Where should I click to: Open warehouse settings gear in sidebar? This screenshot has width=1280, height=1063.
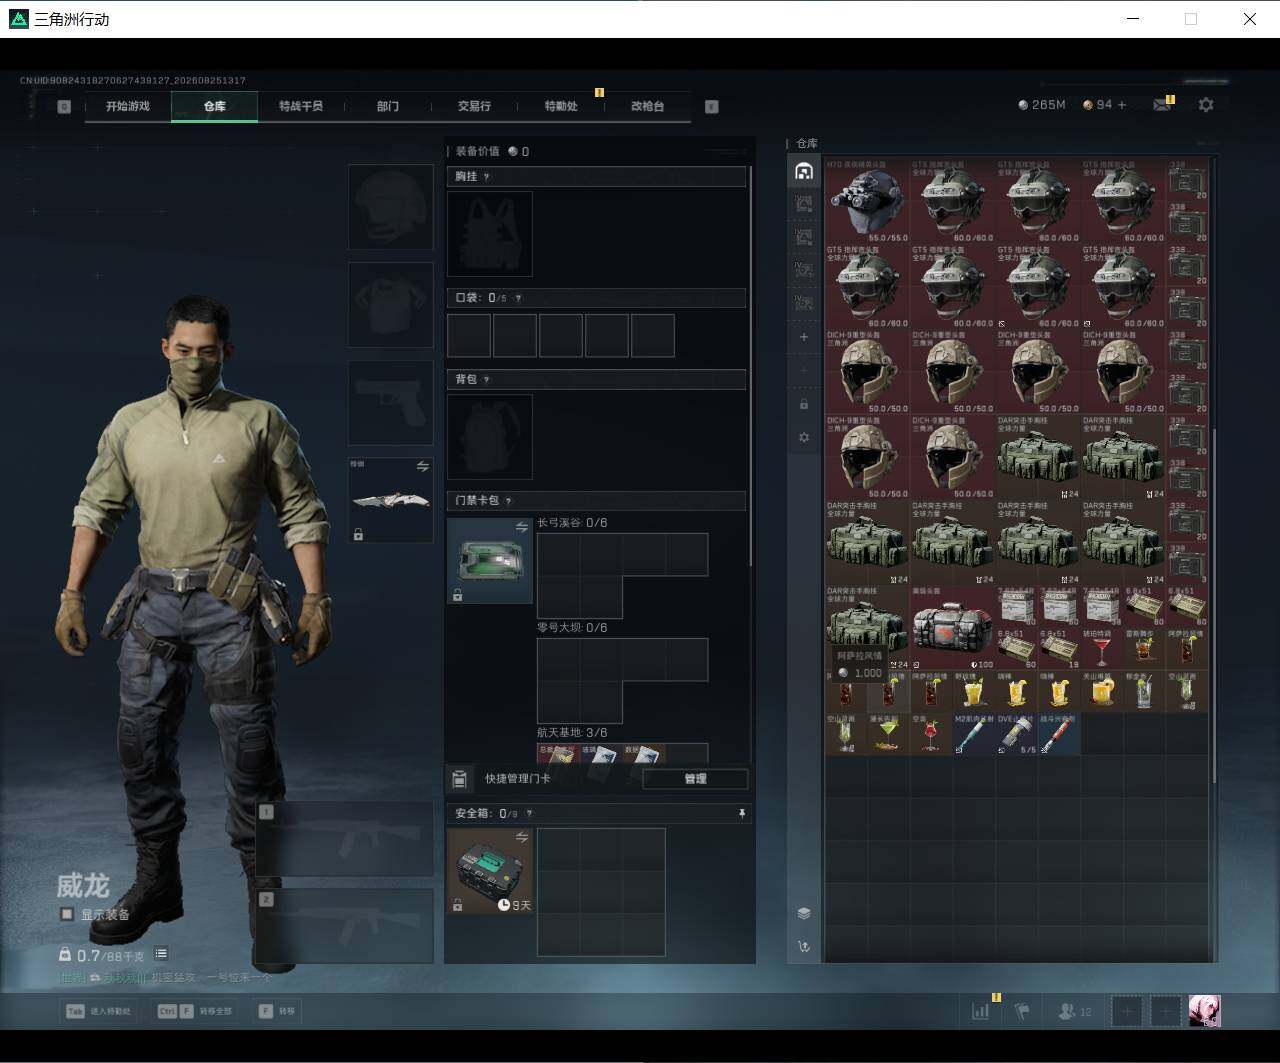coord(804,438)
